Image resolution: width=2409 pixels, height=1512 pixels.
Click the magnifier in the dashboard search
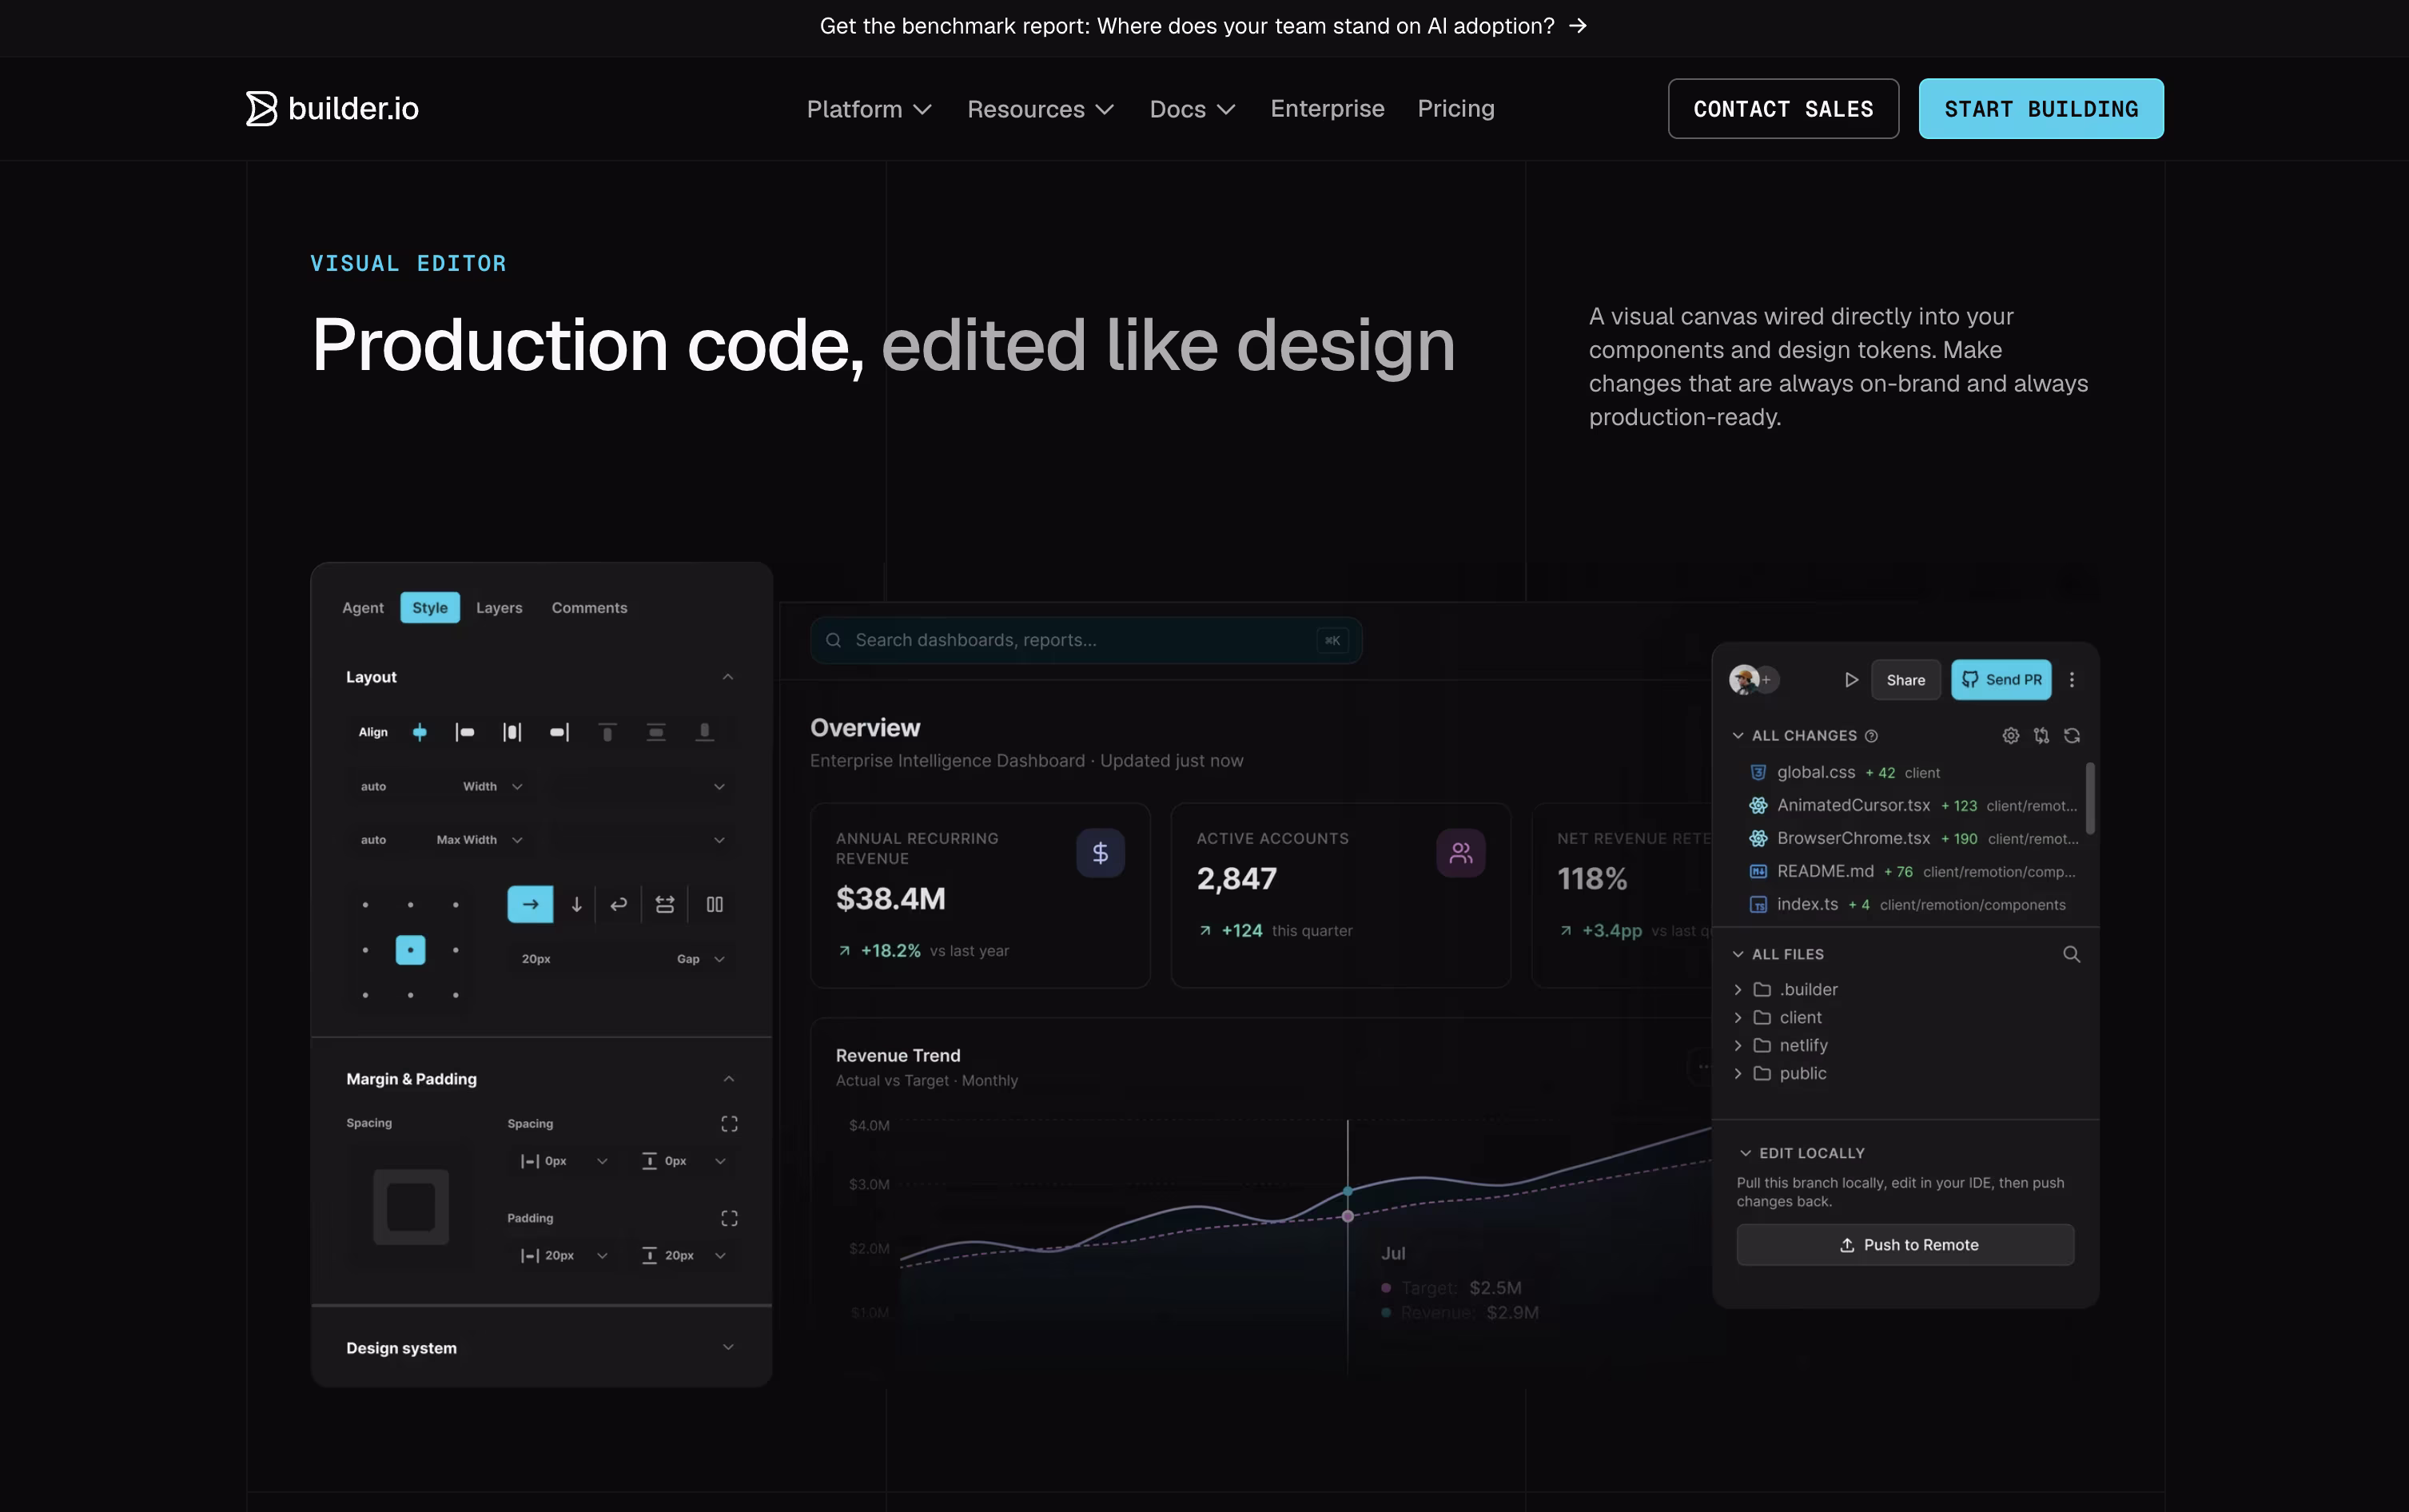pos(833,640)
